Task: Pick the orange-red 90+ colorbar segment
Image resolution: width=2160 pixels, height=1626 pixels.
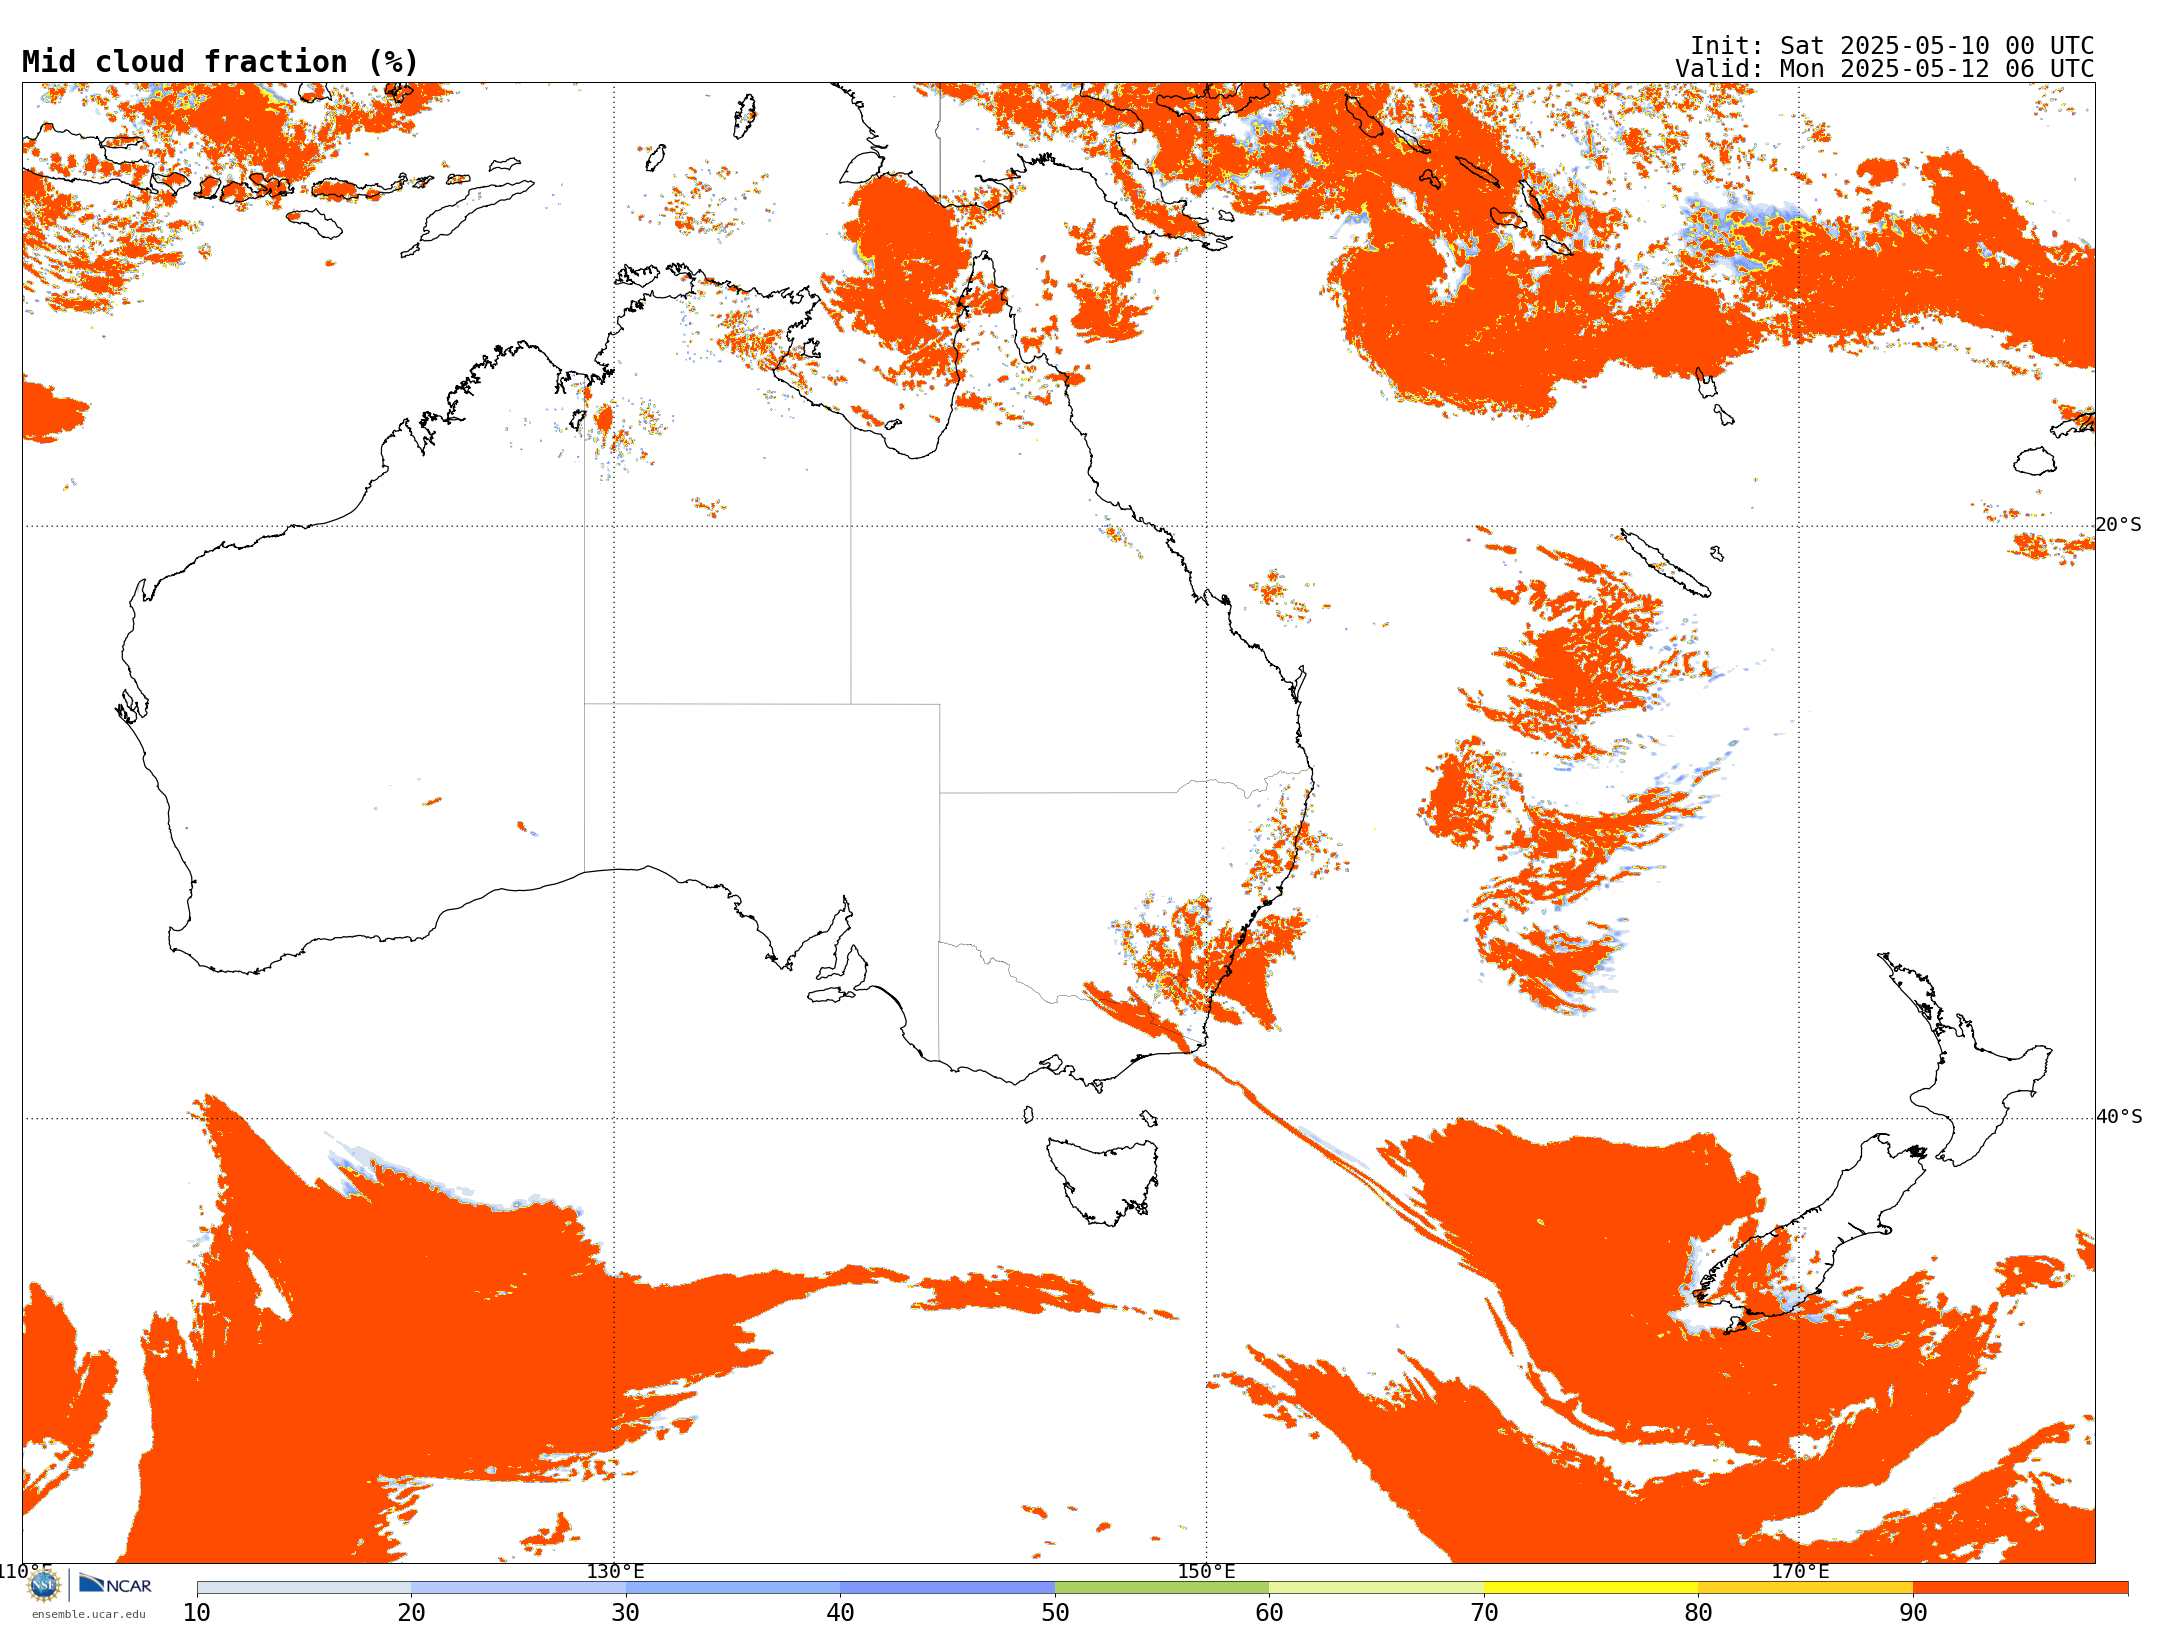Action: (2020, 1588)
